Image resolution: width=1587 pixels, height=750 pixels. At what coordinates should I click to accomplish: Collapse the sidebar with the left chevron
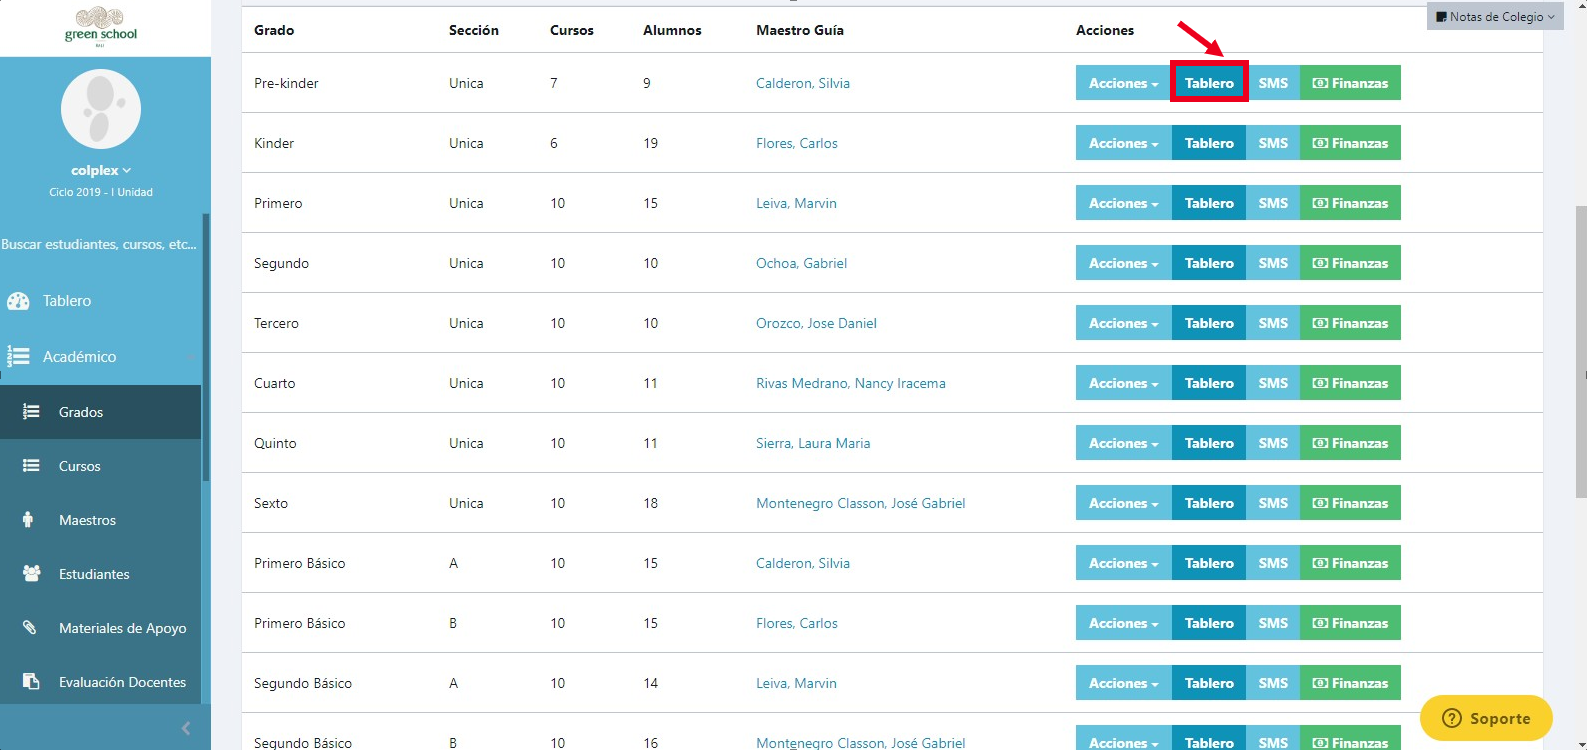[186, 728]
